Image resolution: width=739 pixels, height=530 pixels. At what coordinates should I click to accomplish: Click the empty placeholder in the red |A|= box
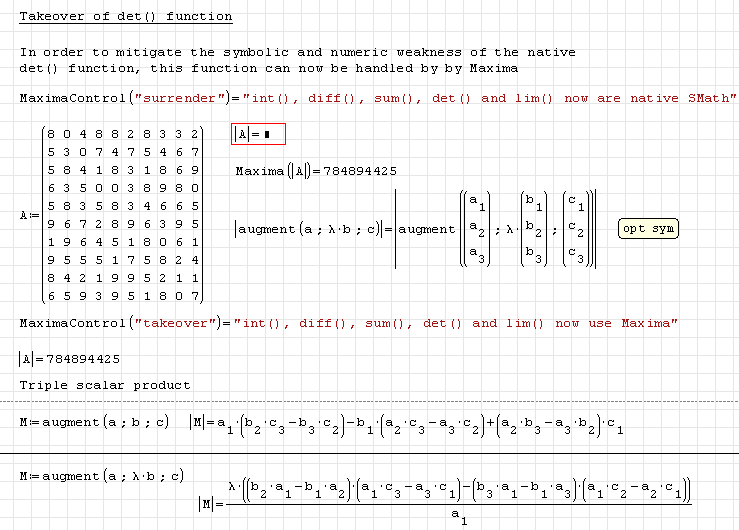268,135
